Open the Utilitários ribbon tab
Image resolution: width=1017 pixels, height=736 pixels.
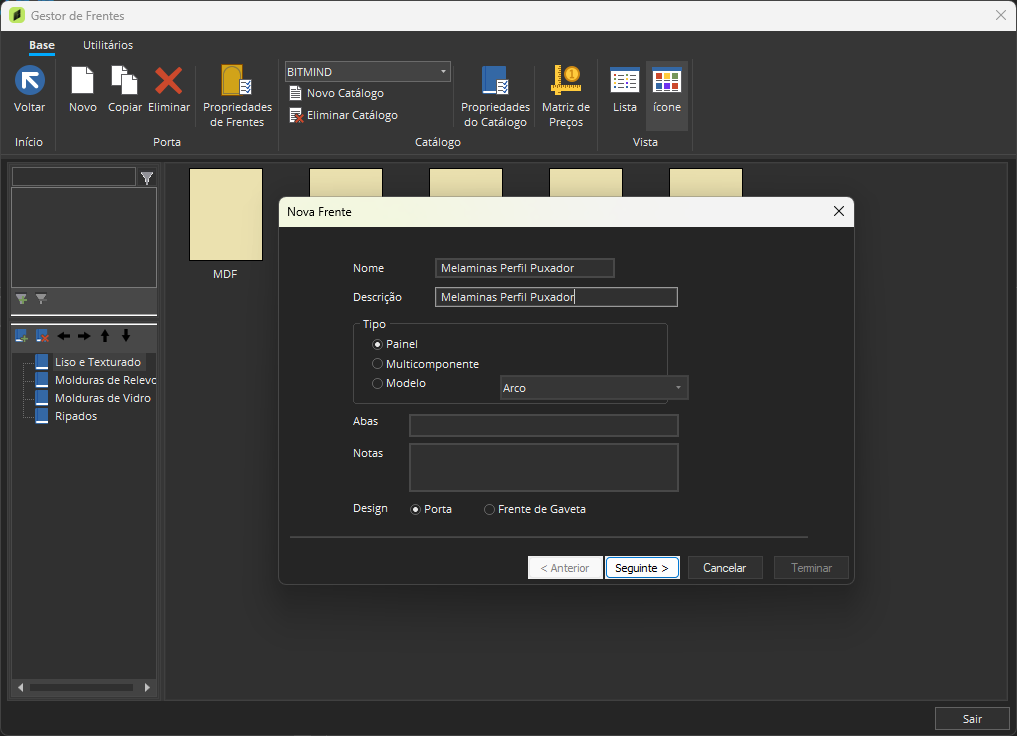(x=108, y=45)
